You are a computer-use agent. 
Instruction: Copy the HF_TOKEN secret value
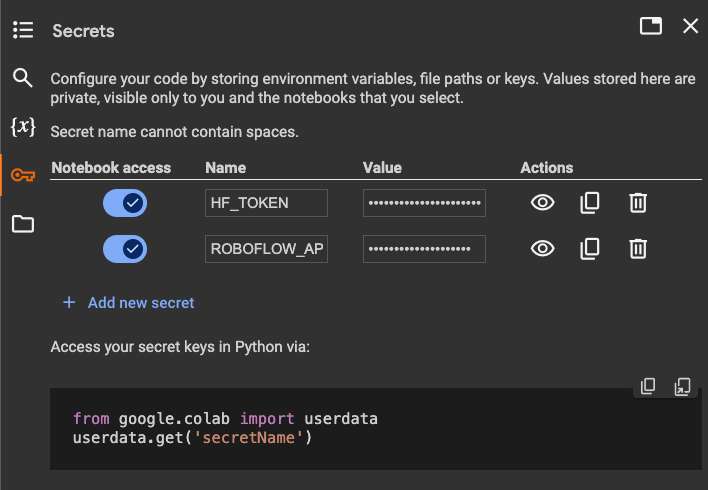(590, 203)
